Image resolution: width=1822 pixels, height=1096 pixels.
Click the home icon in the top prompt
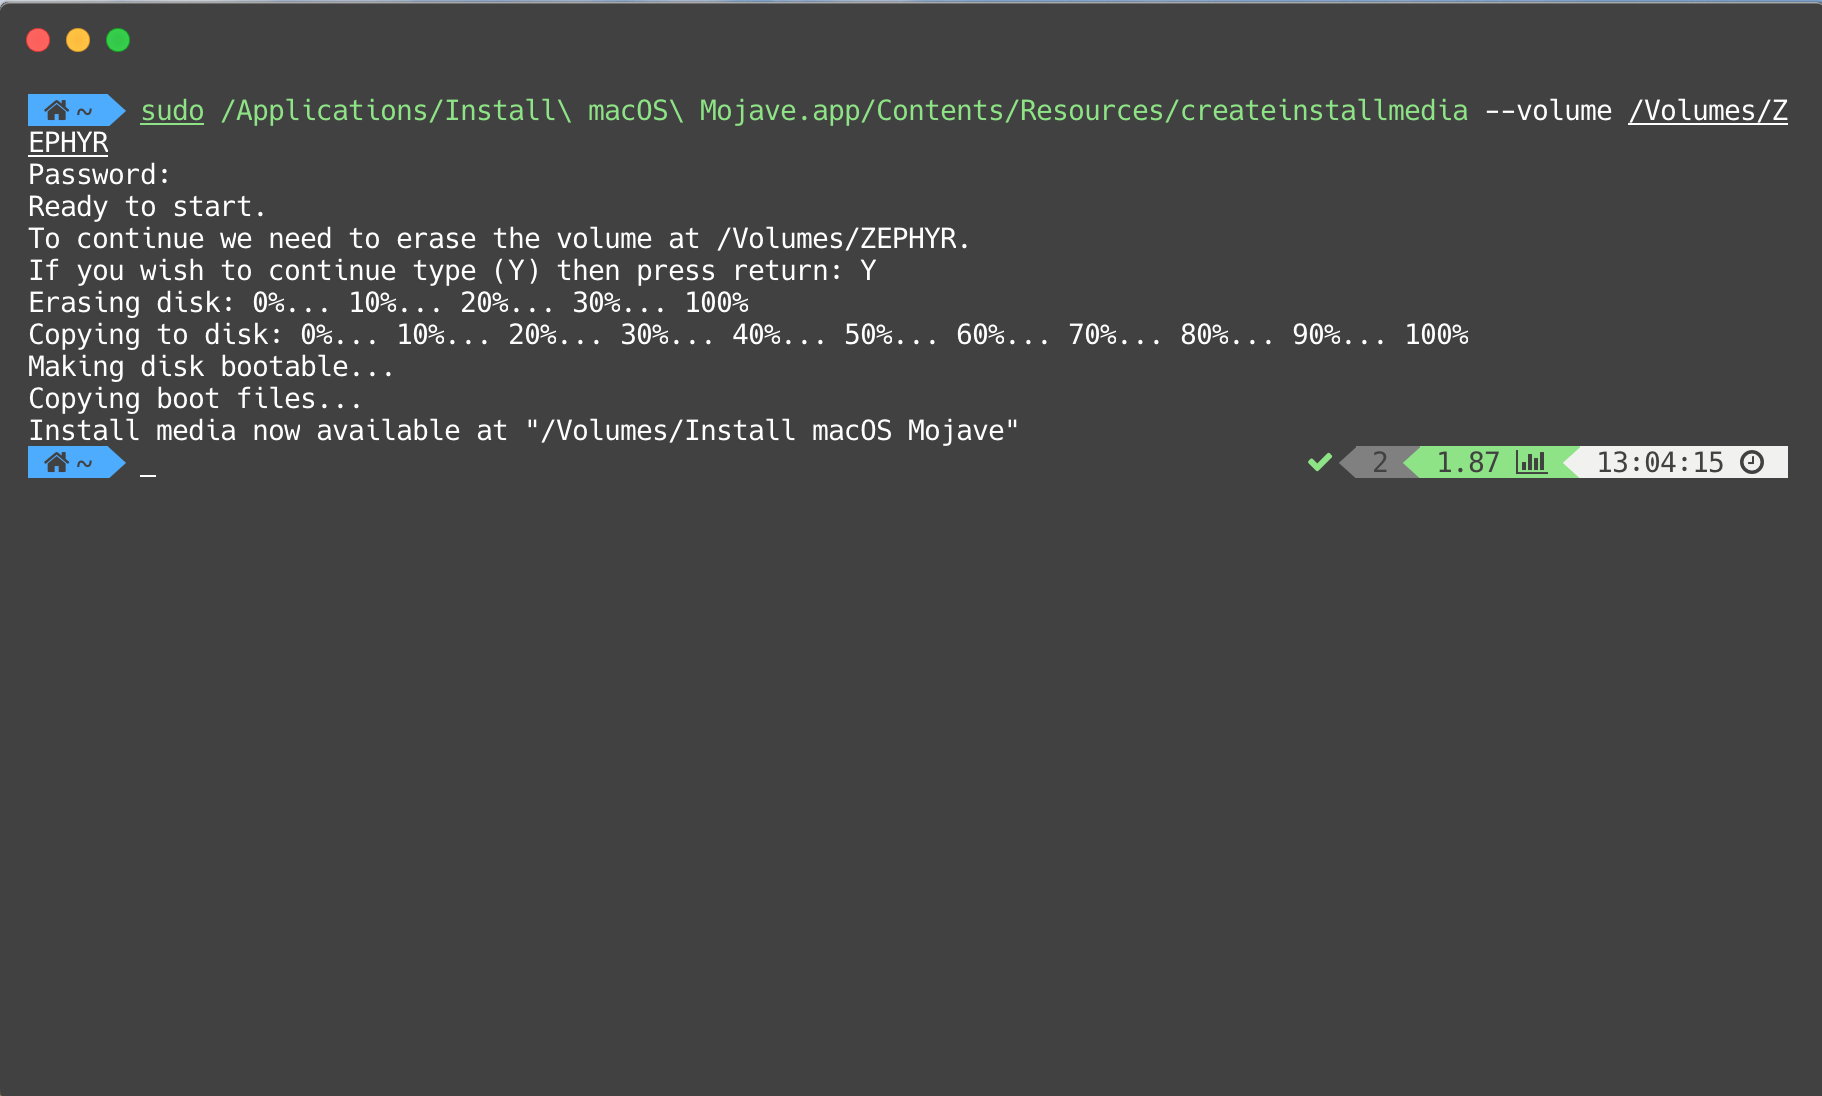(56, 110)
